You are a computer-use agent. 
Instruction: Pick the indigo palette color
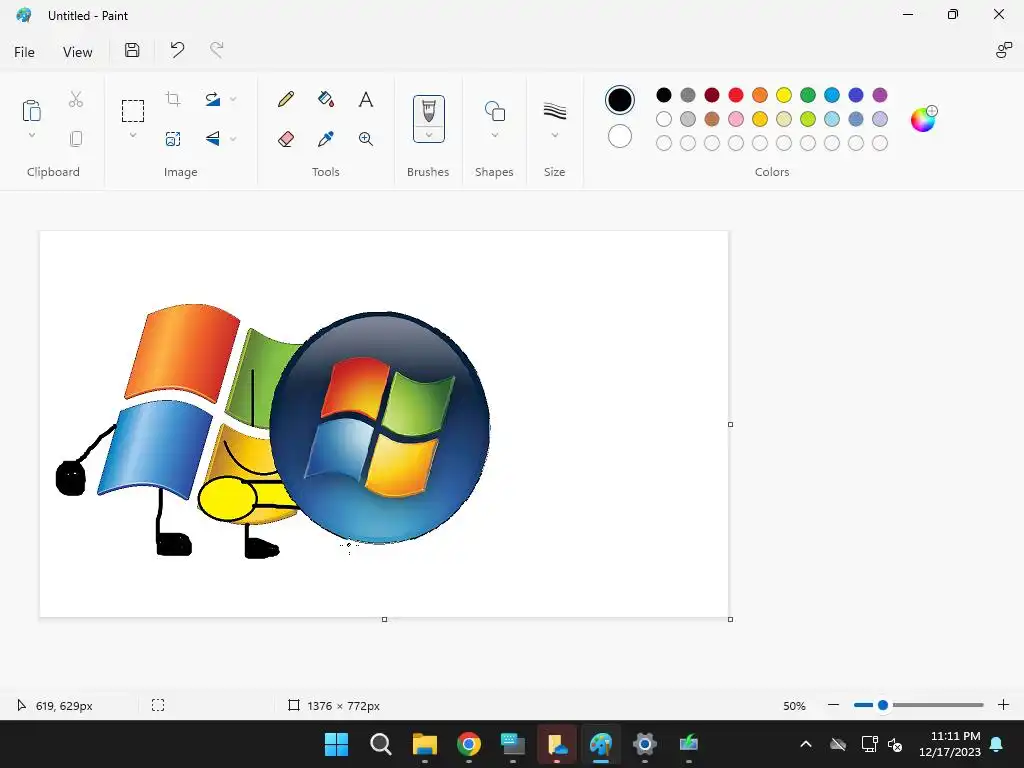(856, 95)
